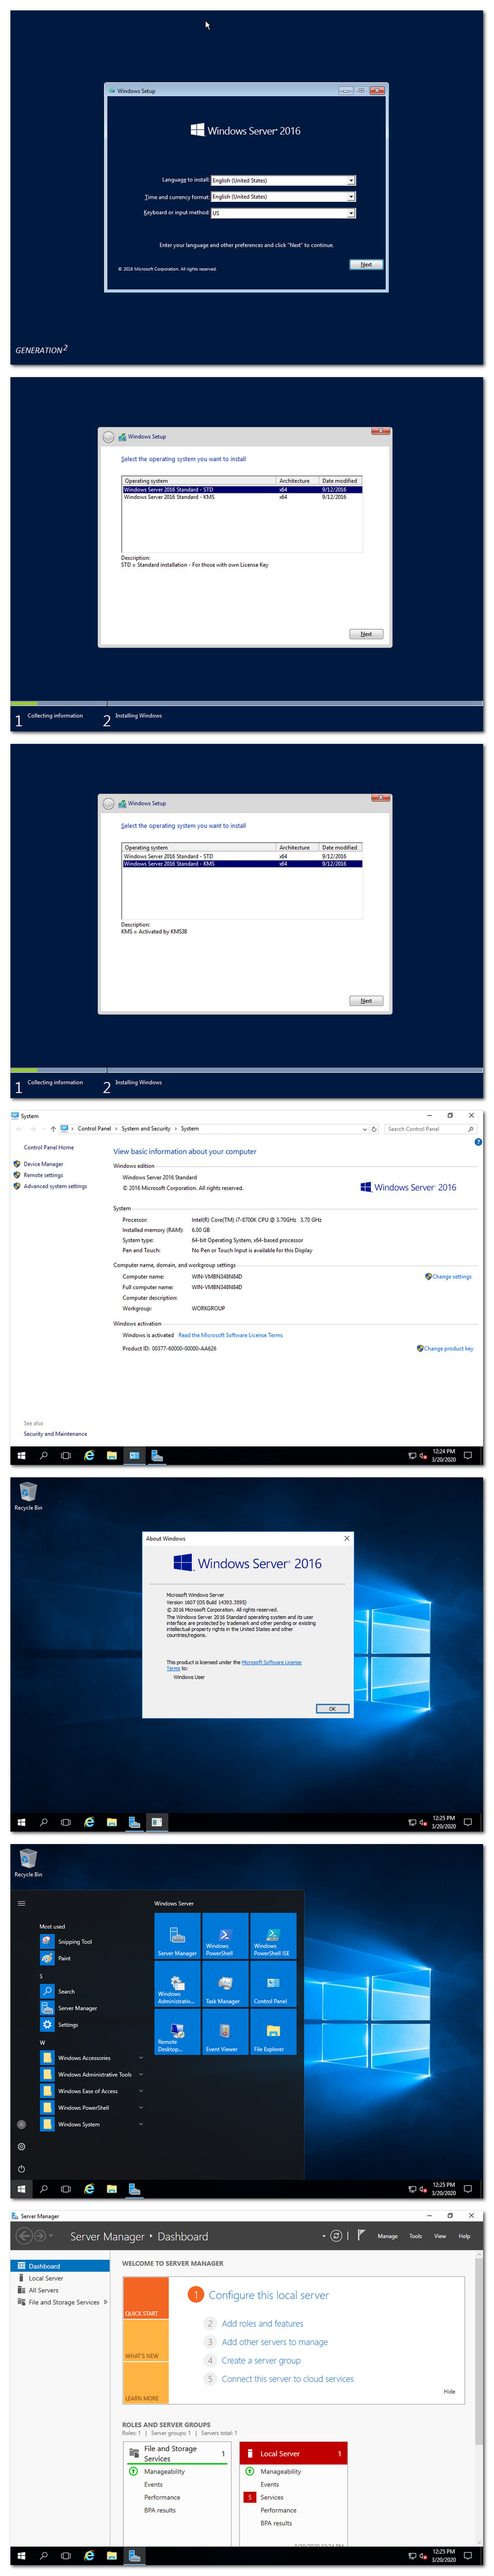Open the Control Panel tile
The height and width of the screenshot is (2576, 494).
(x=273, y=1983)
